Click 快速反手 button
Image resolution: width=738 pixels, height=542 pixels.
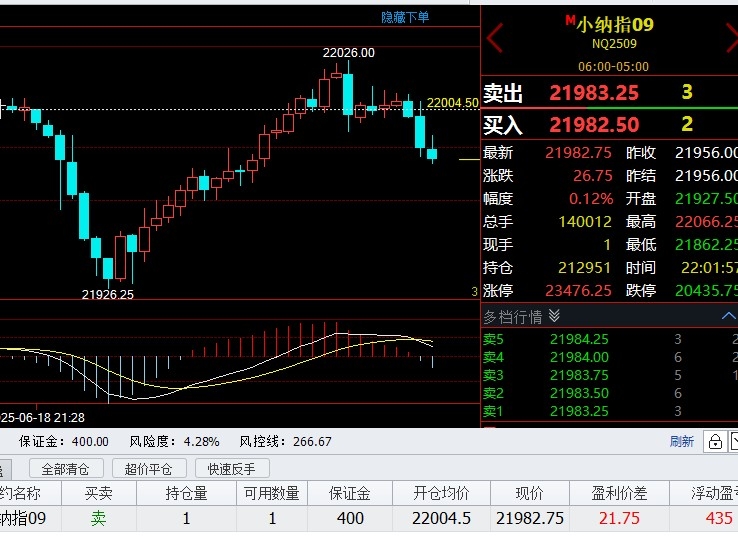click(x=232, y=469)
